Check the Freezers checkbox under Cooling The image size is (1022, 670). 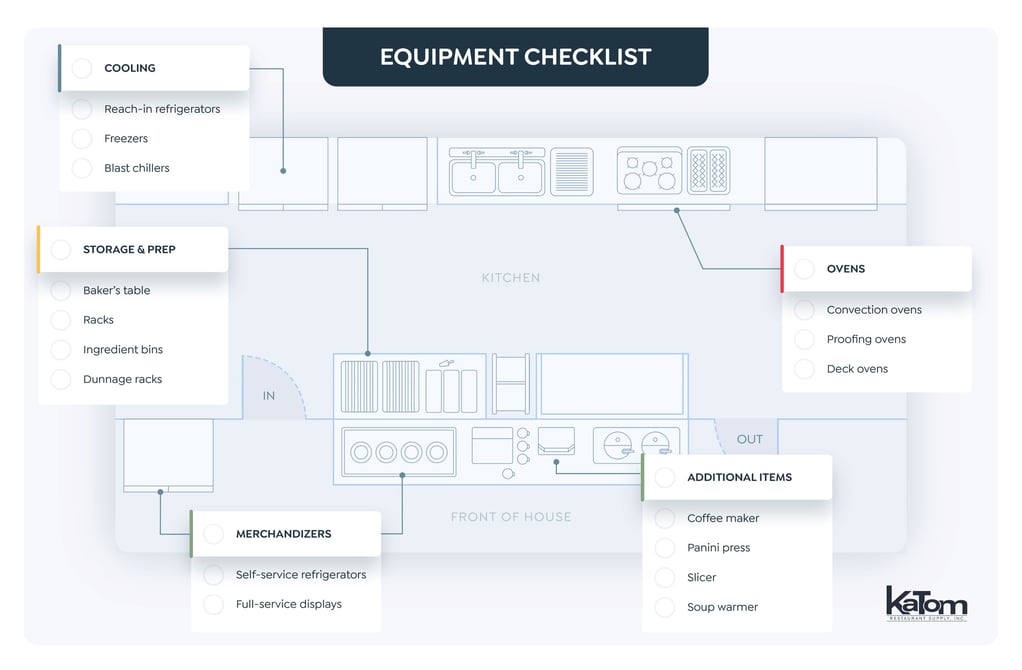(81, 138)
